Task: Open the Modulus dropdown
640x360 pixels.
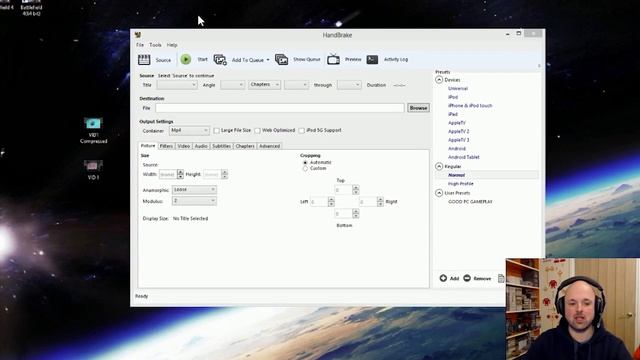Action: (x=194, y=201)
